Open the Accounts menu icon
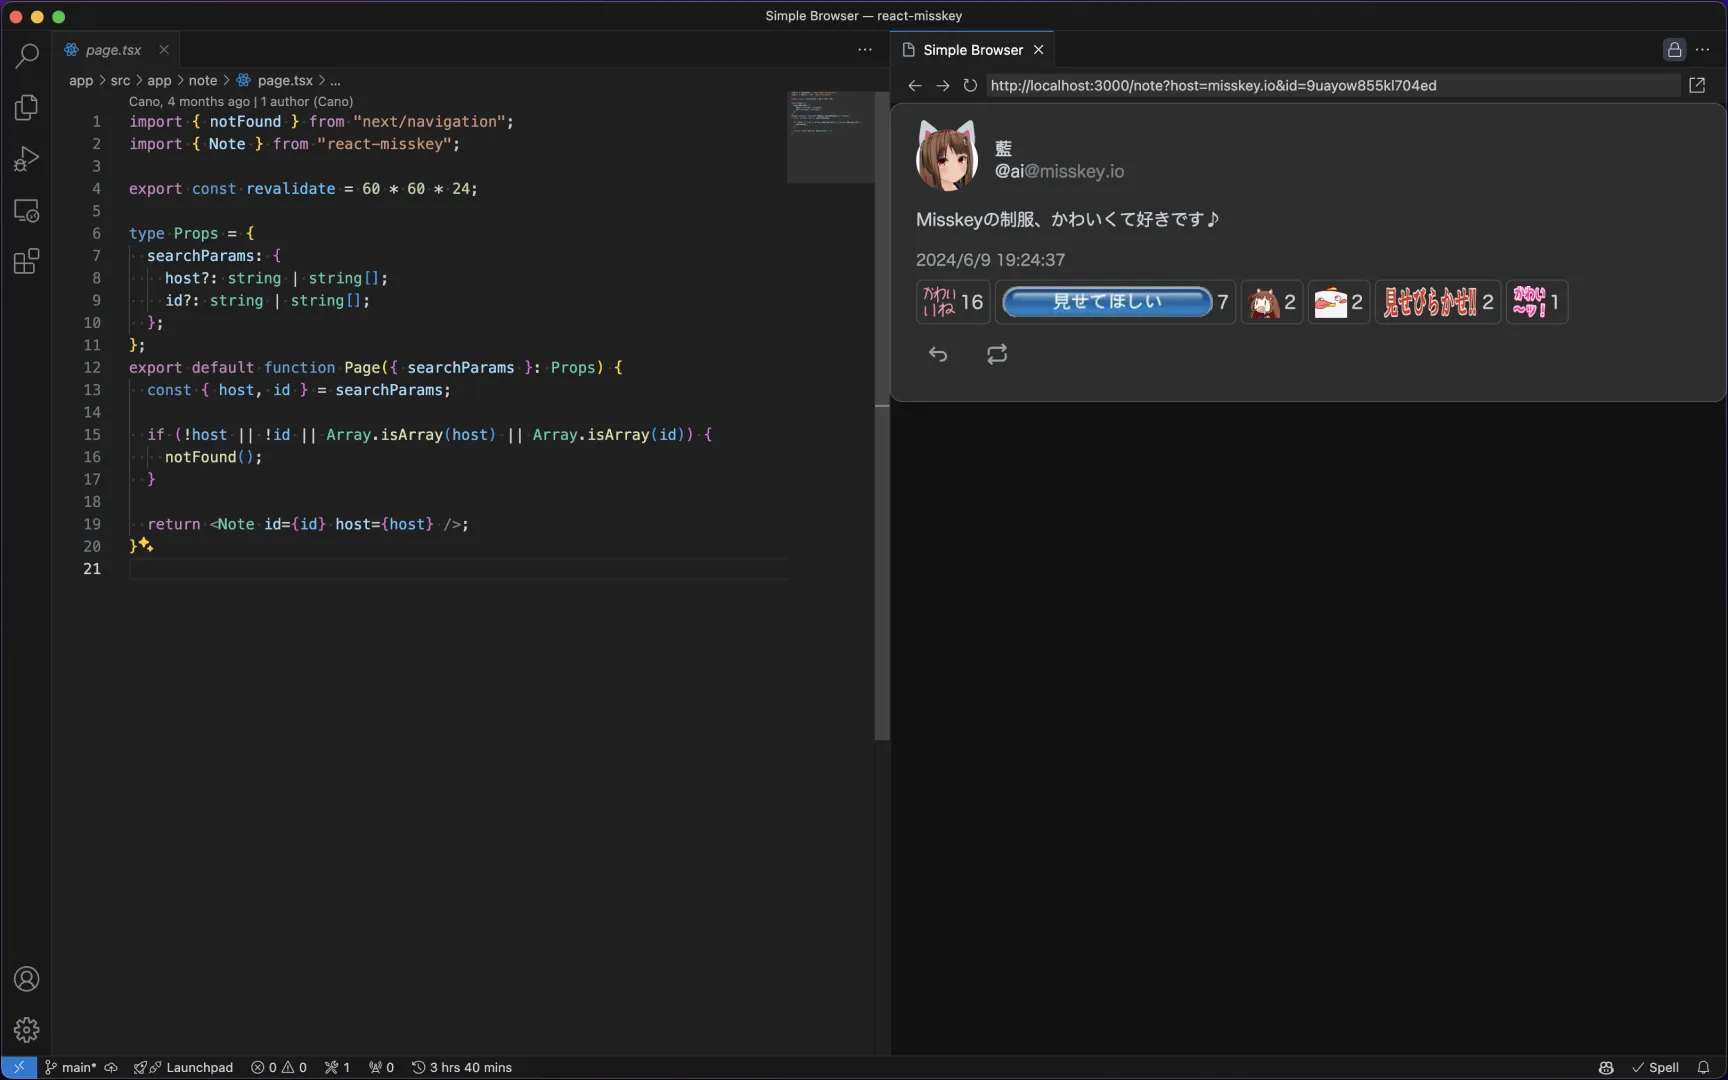The image size is (1728, 1080). pos(27,979)
